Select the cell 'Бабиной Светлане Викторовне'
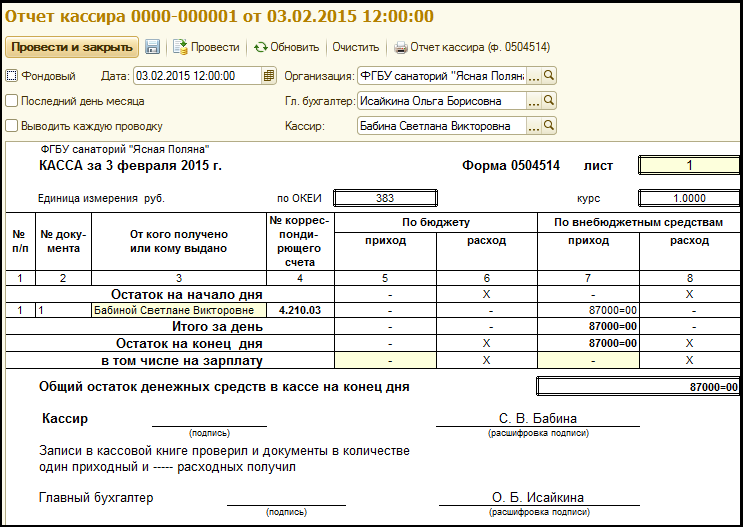Image resolution: width=743 pixels, height=527 pixels. [179, 310]
